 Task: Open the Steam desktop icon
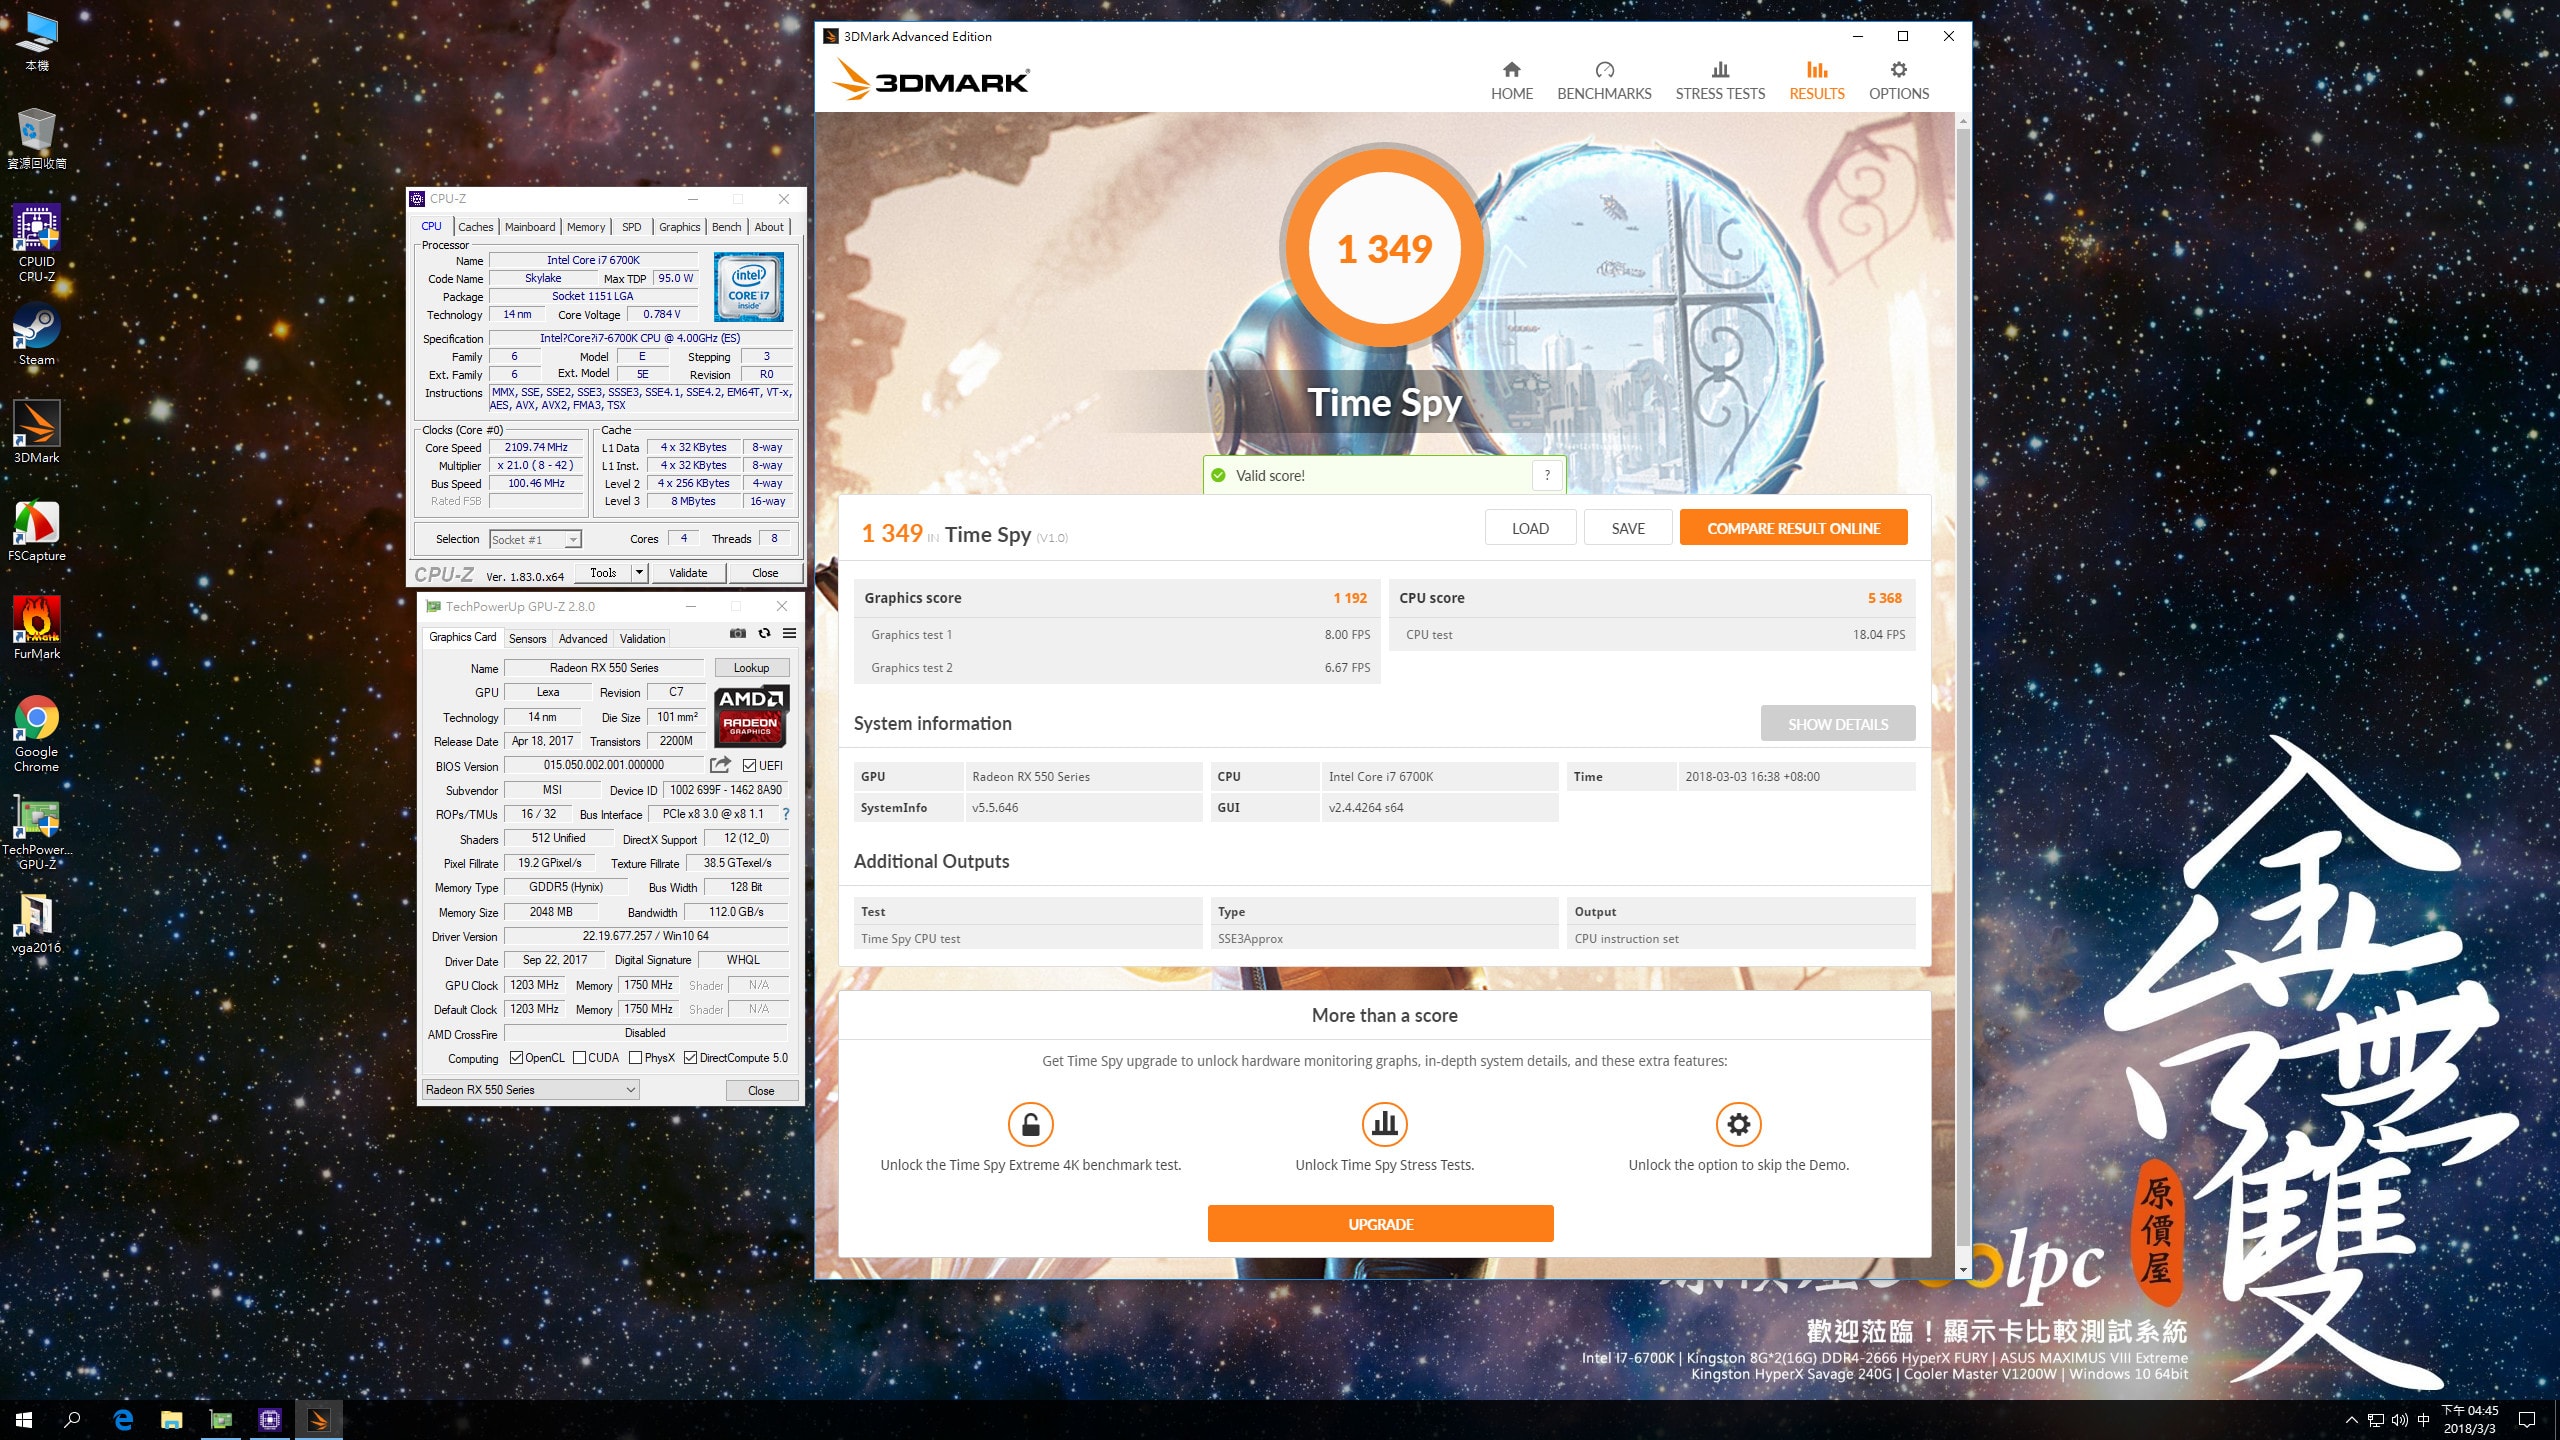37,335
